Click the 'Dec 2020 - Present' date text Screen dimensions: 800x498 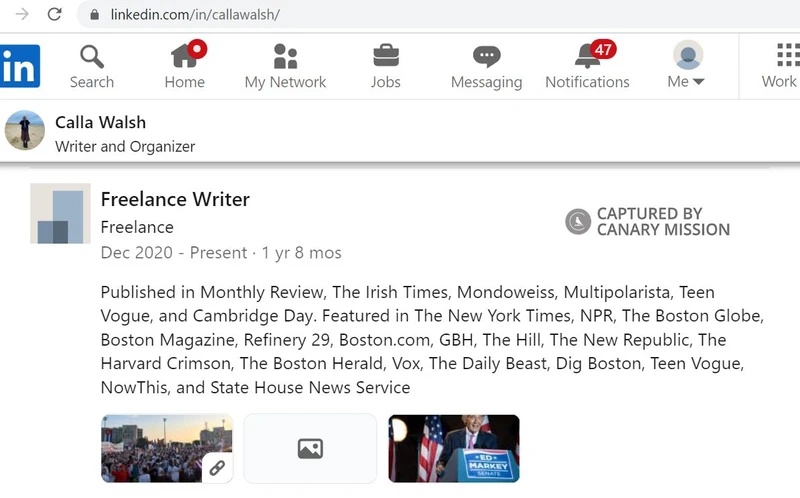click(173, 253)
